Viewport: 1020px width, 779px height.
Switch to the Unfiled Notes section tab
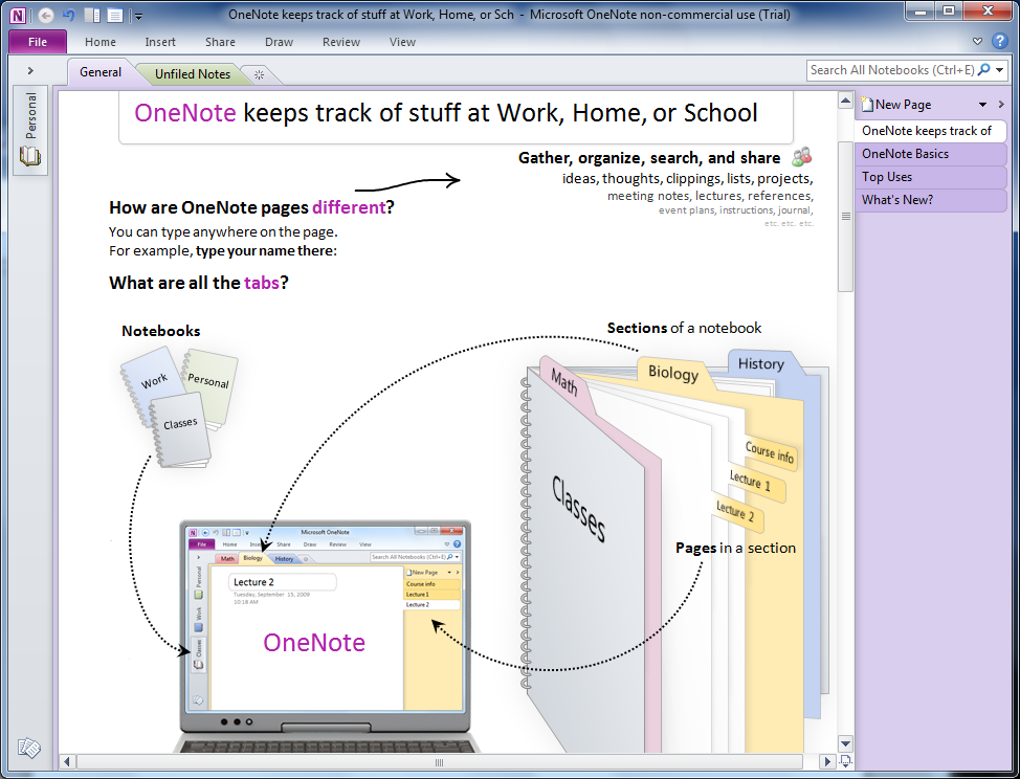(x=192, y=74)
